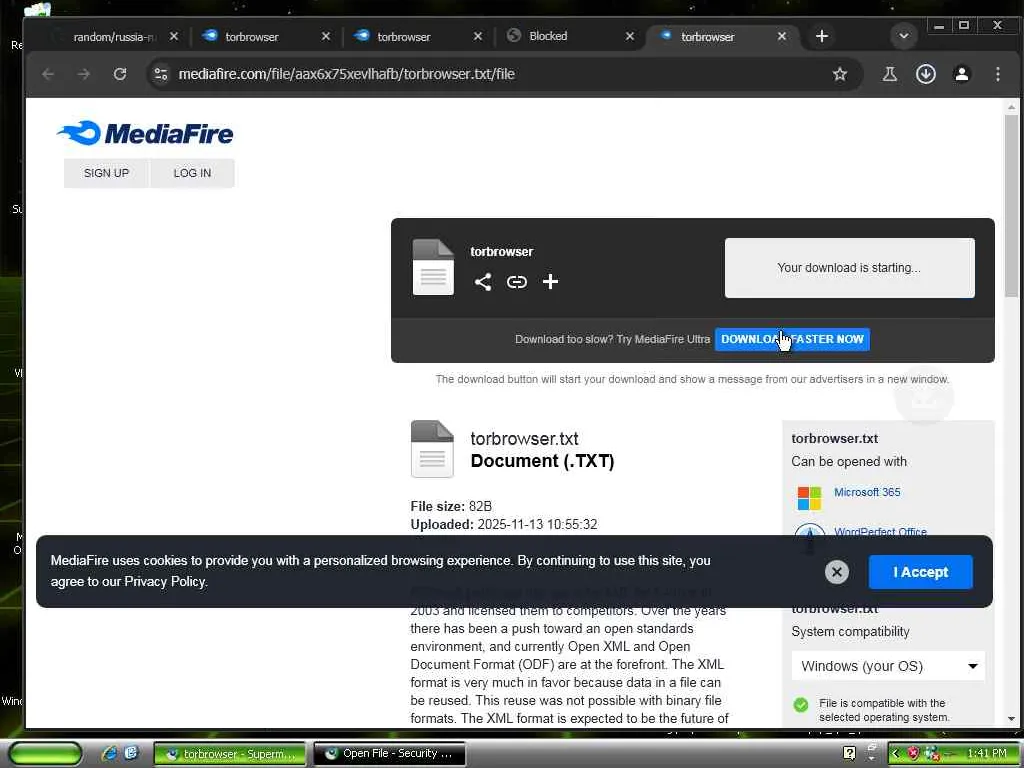Click the 'Document (.TXT)' heading
The height and width of the screenshot is (768, 1024).
[542, 461]
